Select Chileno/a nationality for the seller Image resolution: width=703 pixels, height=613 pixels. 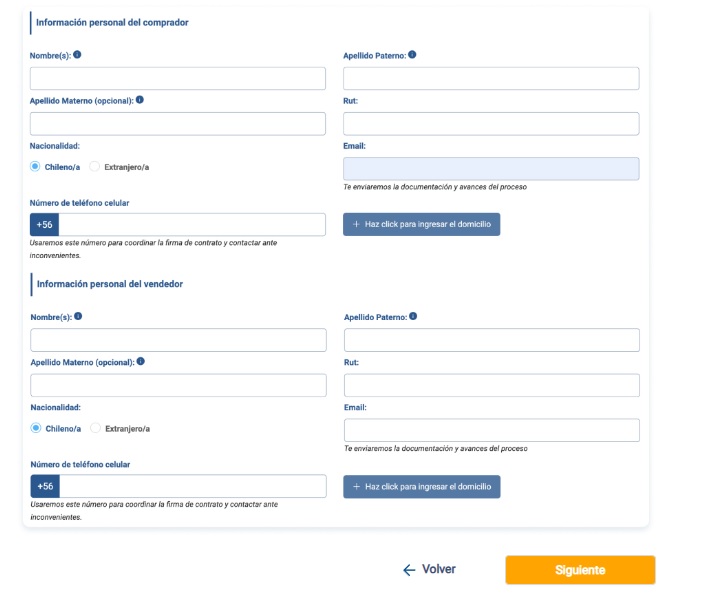tap(36, 428)
